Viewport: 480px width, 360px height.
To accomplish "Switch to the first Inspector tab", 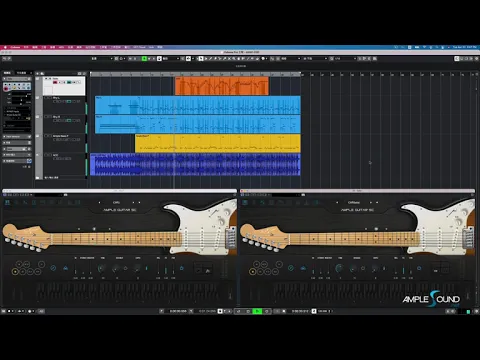I will (7, 73).
